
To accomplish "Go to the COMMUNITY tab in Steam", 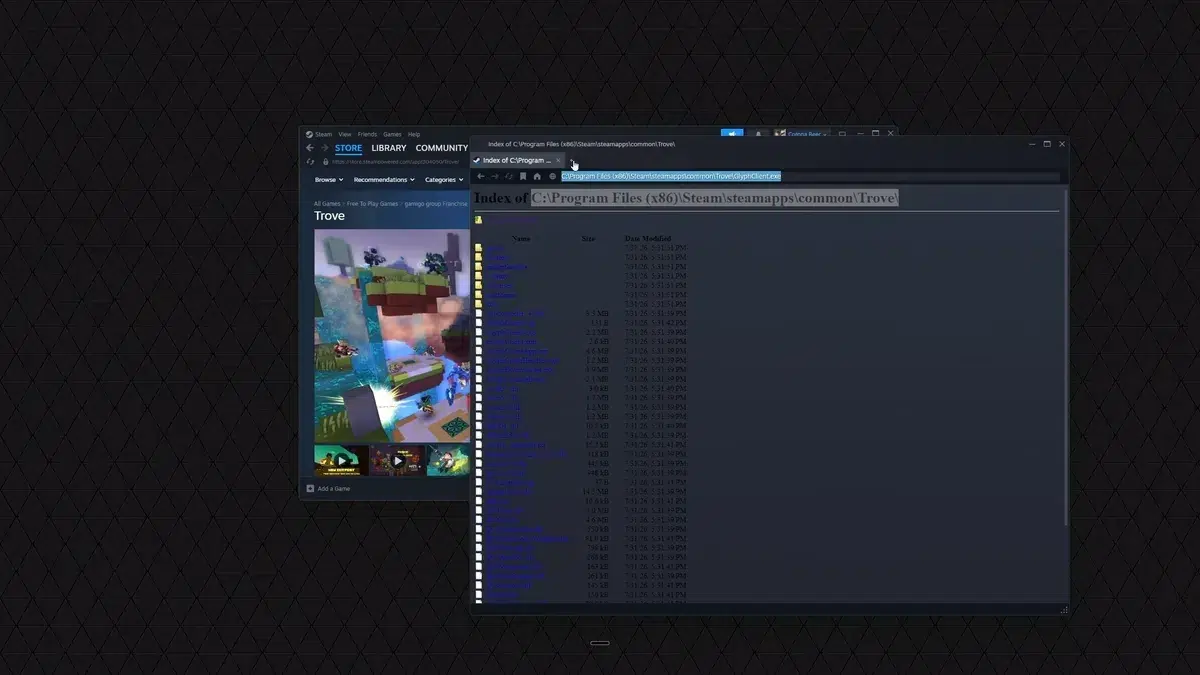I will click(442, 148).
